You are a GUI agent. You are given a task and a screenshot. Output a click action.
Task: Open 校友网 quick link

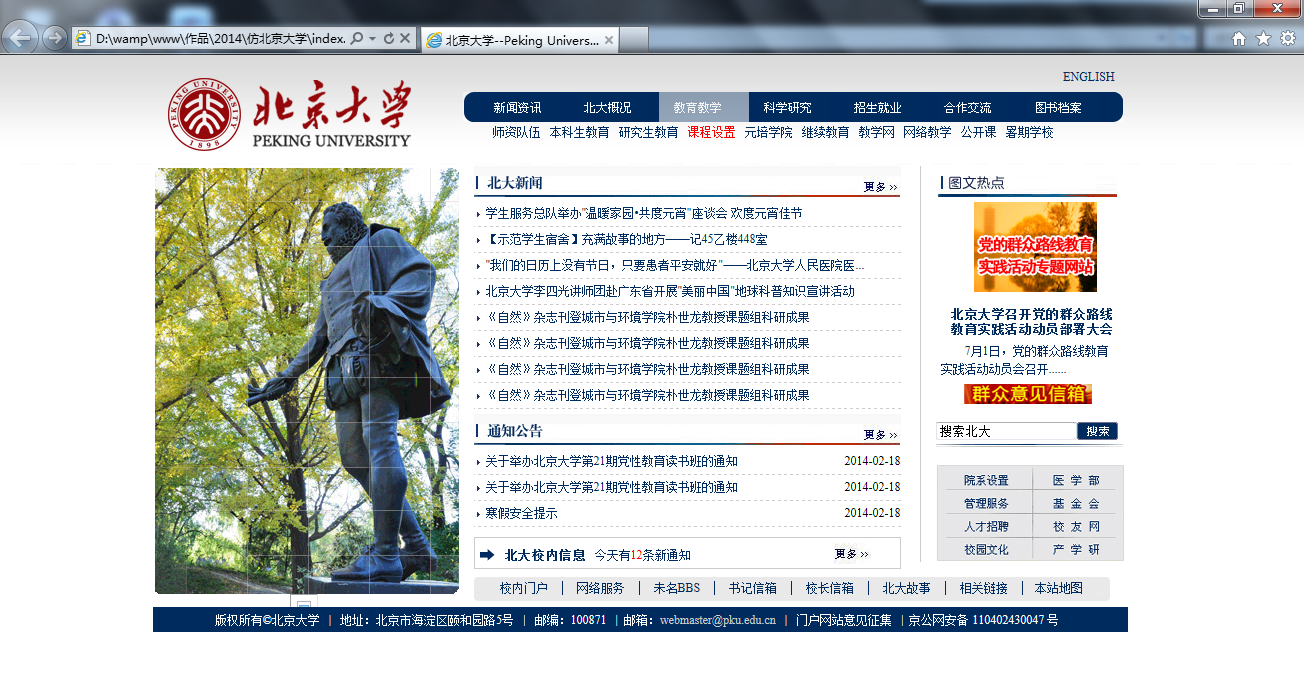[1076, 526]
